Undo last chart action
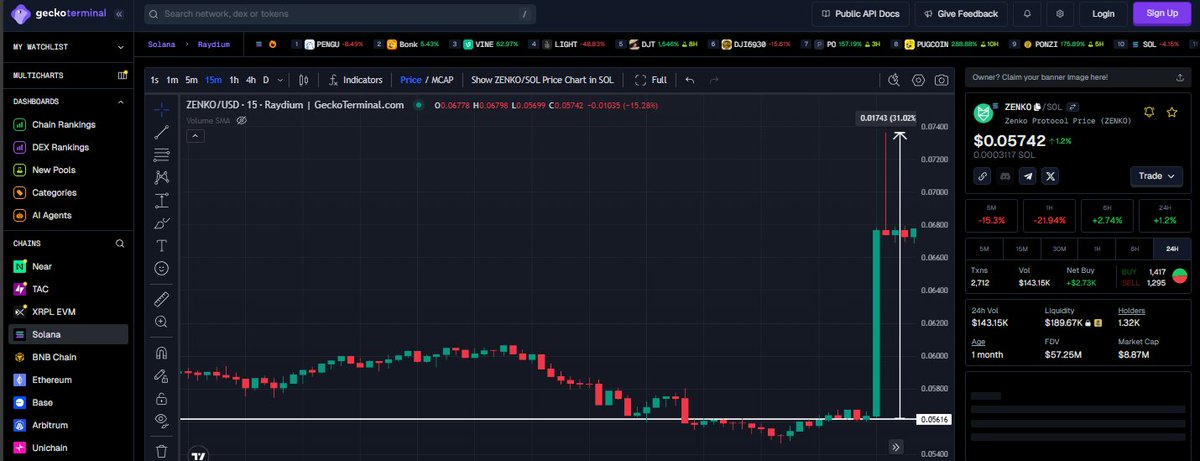This screenshot has width=1200, height=461. (x=691, y=80)
